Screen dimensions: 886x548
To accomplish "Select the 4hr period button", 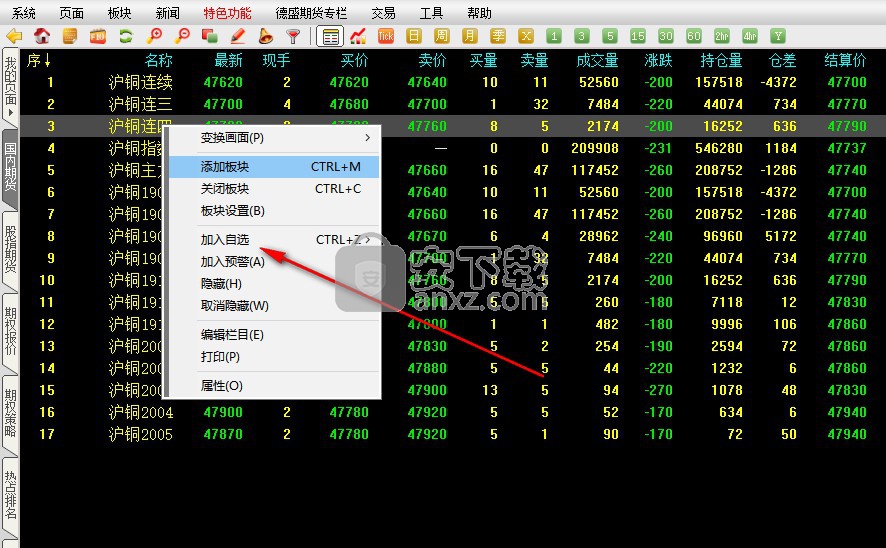I will [x=749, y=36].
